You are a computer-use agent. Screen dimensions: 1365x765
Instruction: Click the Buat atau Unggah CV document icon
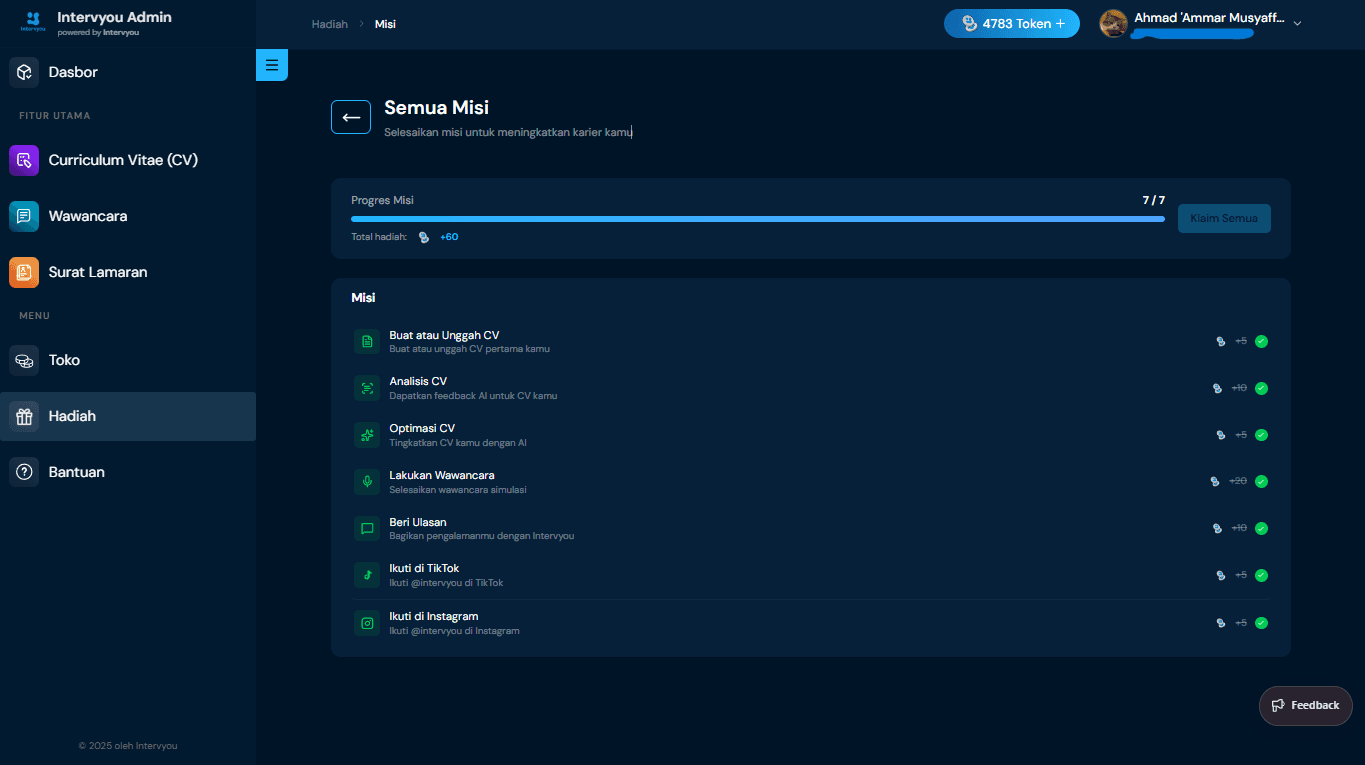pyautogui.click(x=367, y=342)
